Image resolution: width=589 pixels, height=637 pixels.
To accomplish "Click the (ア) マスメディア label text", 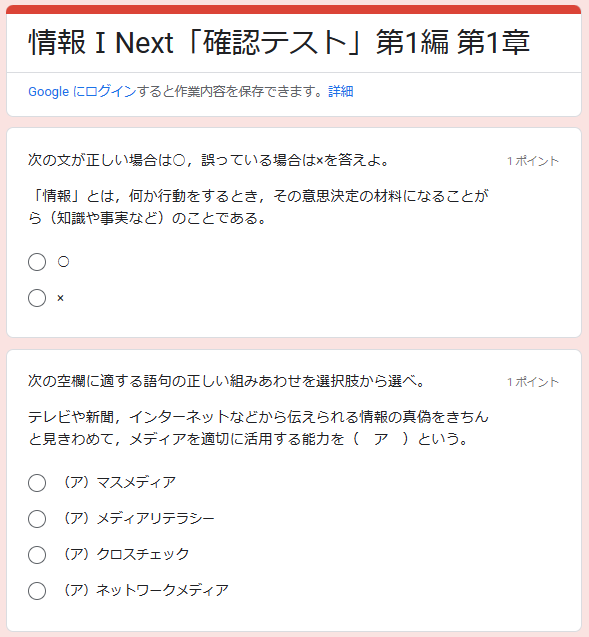I will (x=118, y=482).
